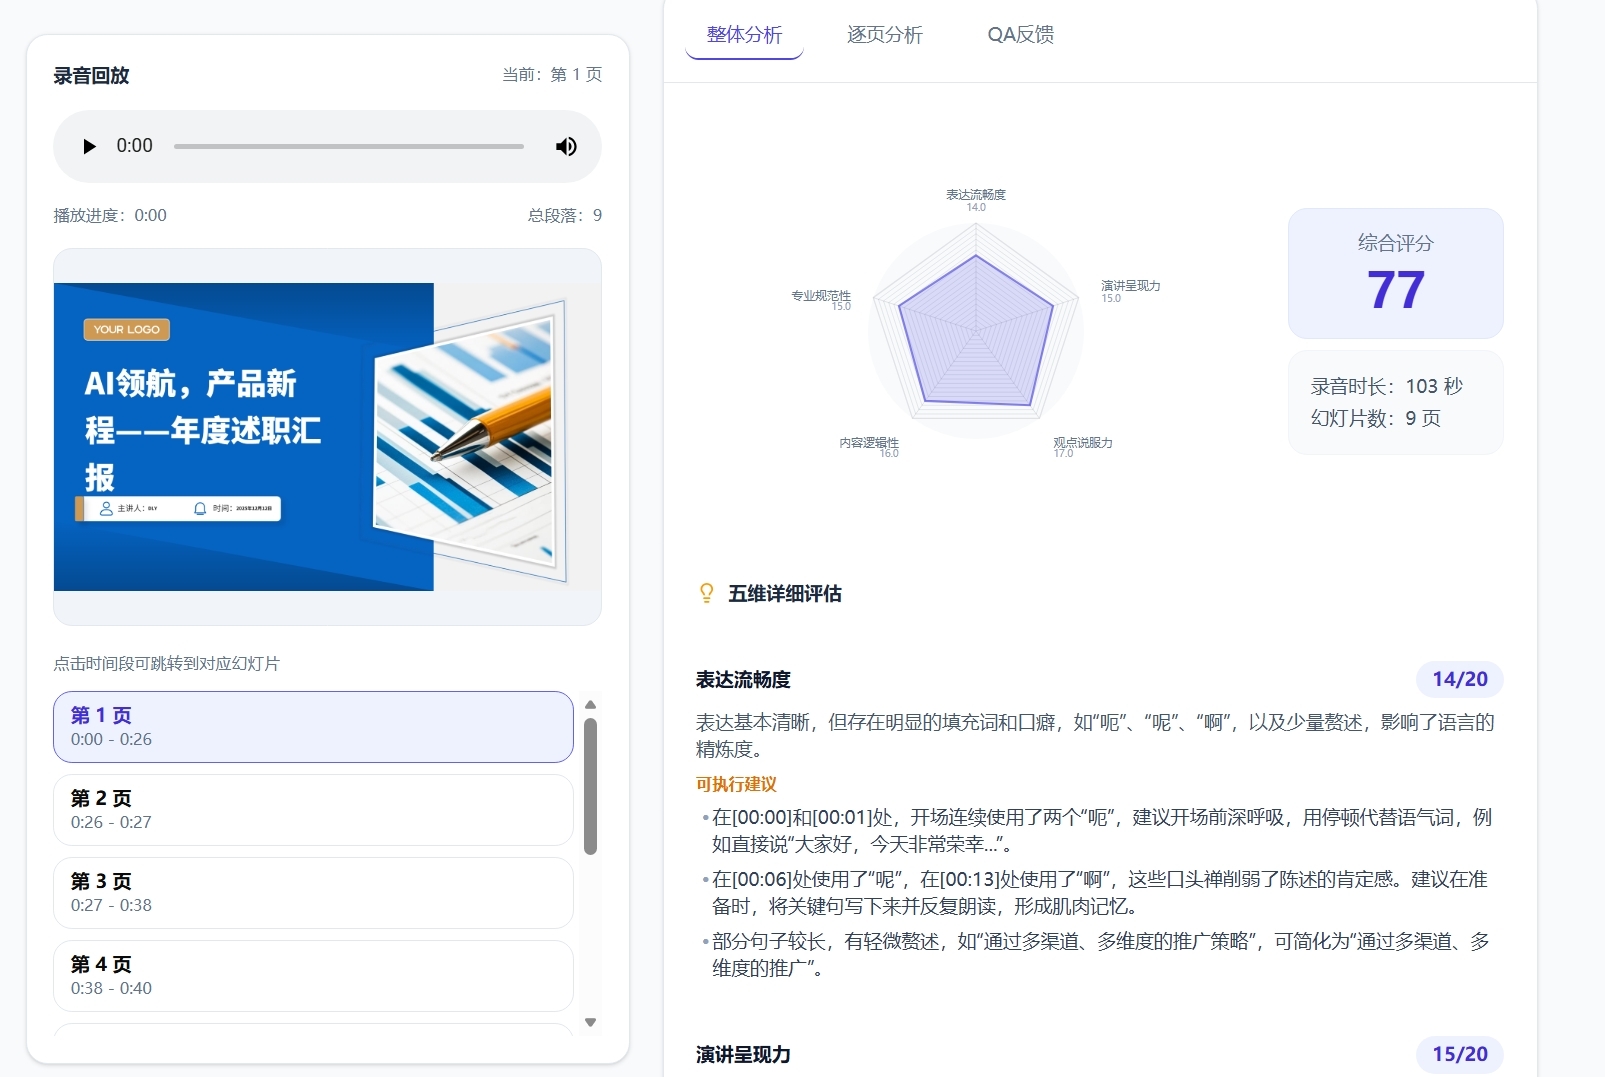Screen dimensions: 1605x1077
Task: Select the 整体分析 tab
Action: click(x=743, y=35)
